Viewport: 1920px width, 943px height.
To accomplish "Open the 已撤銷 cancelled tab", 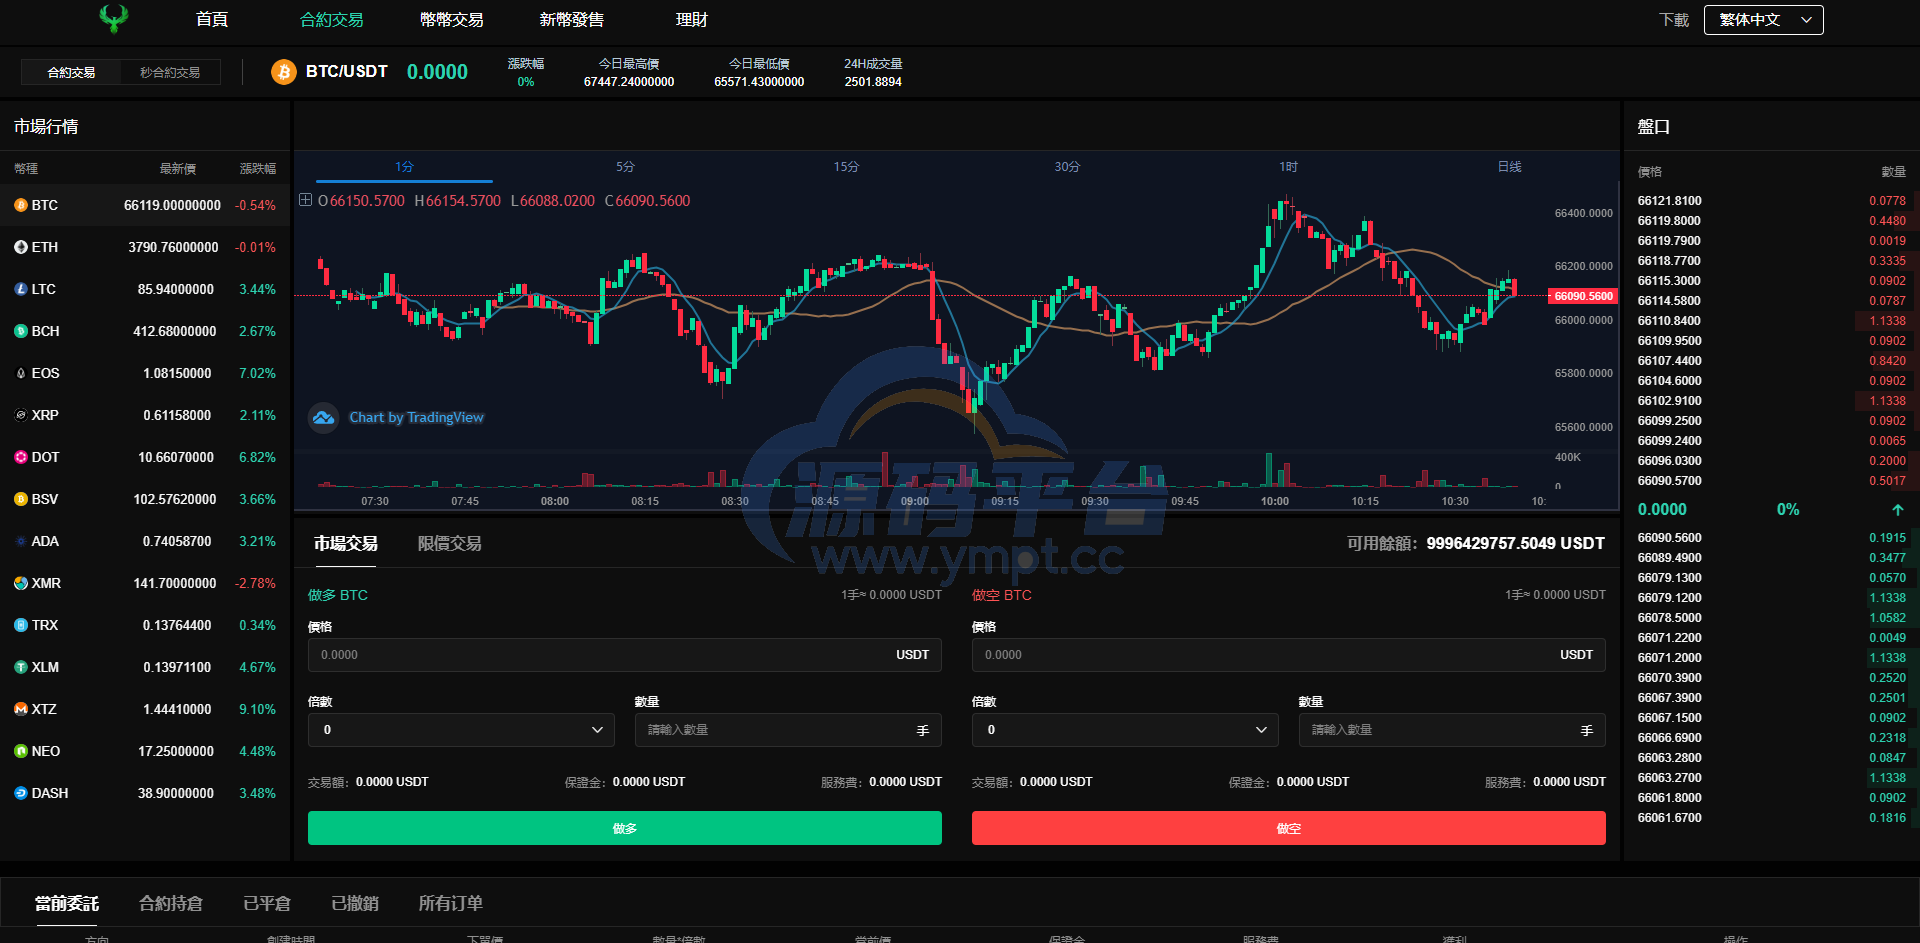I will click(x=355, y=904).
